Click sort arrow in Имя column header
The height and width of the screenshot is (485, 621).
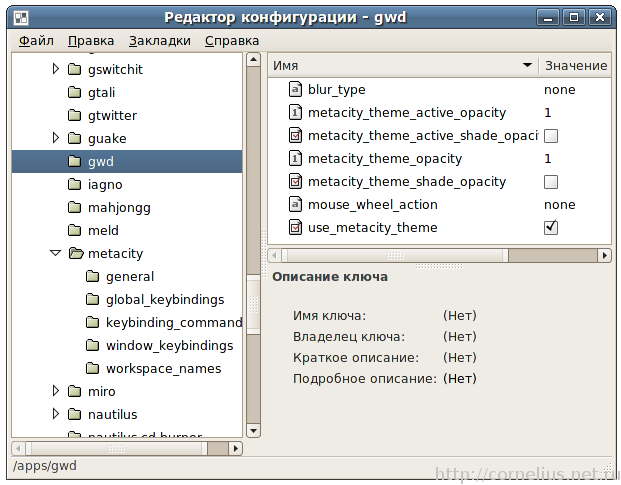[x=527, y=65]
